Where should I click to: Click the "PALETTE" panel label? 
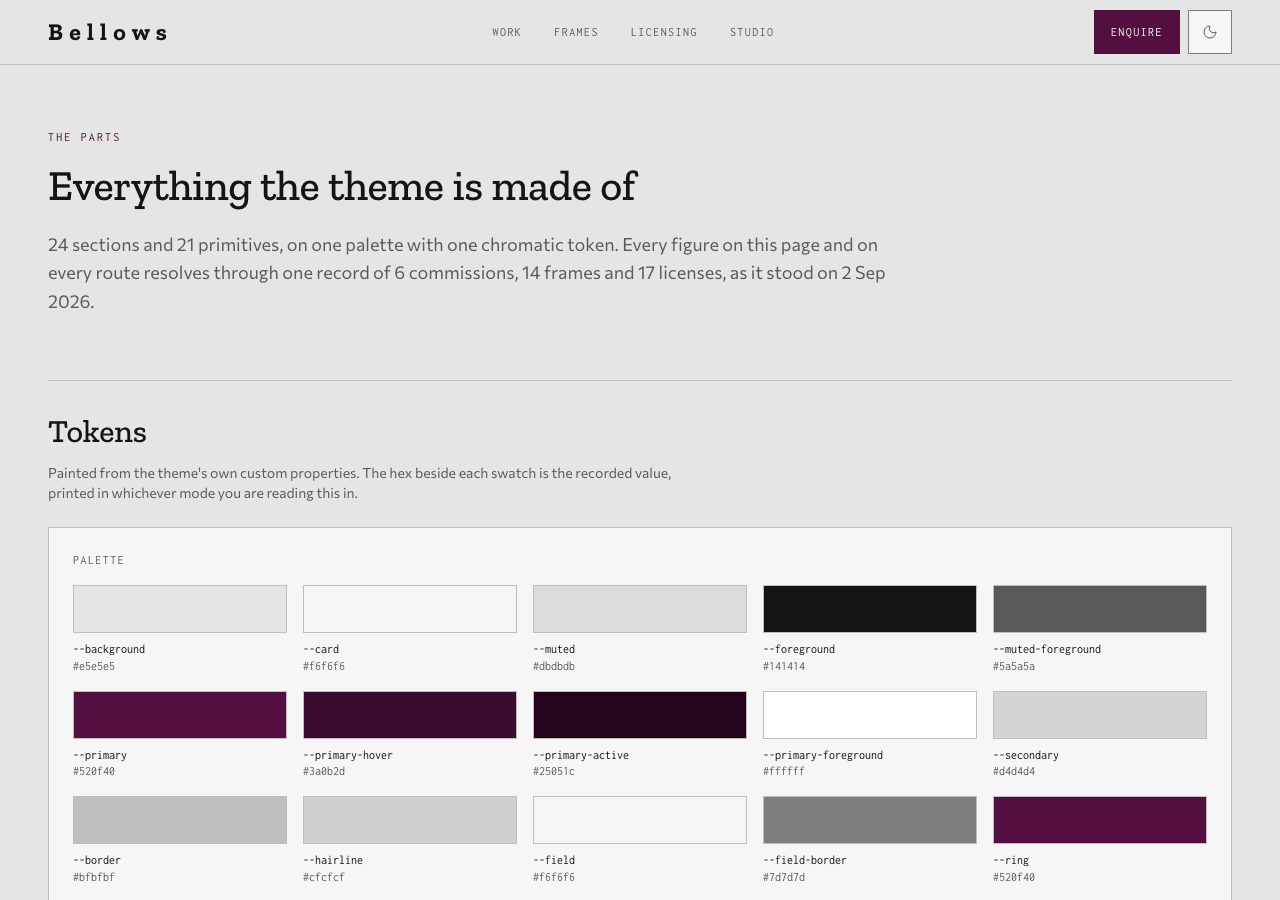coord(99,560)
